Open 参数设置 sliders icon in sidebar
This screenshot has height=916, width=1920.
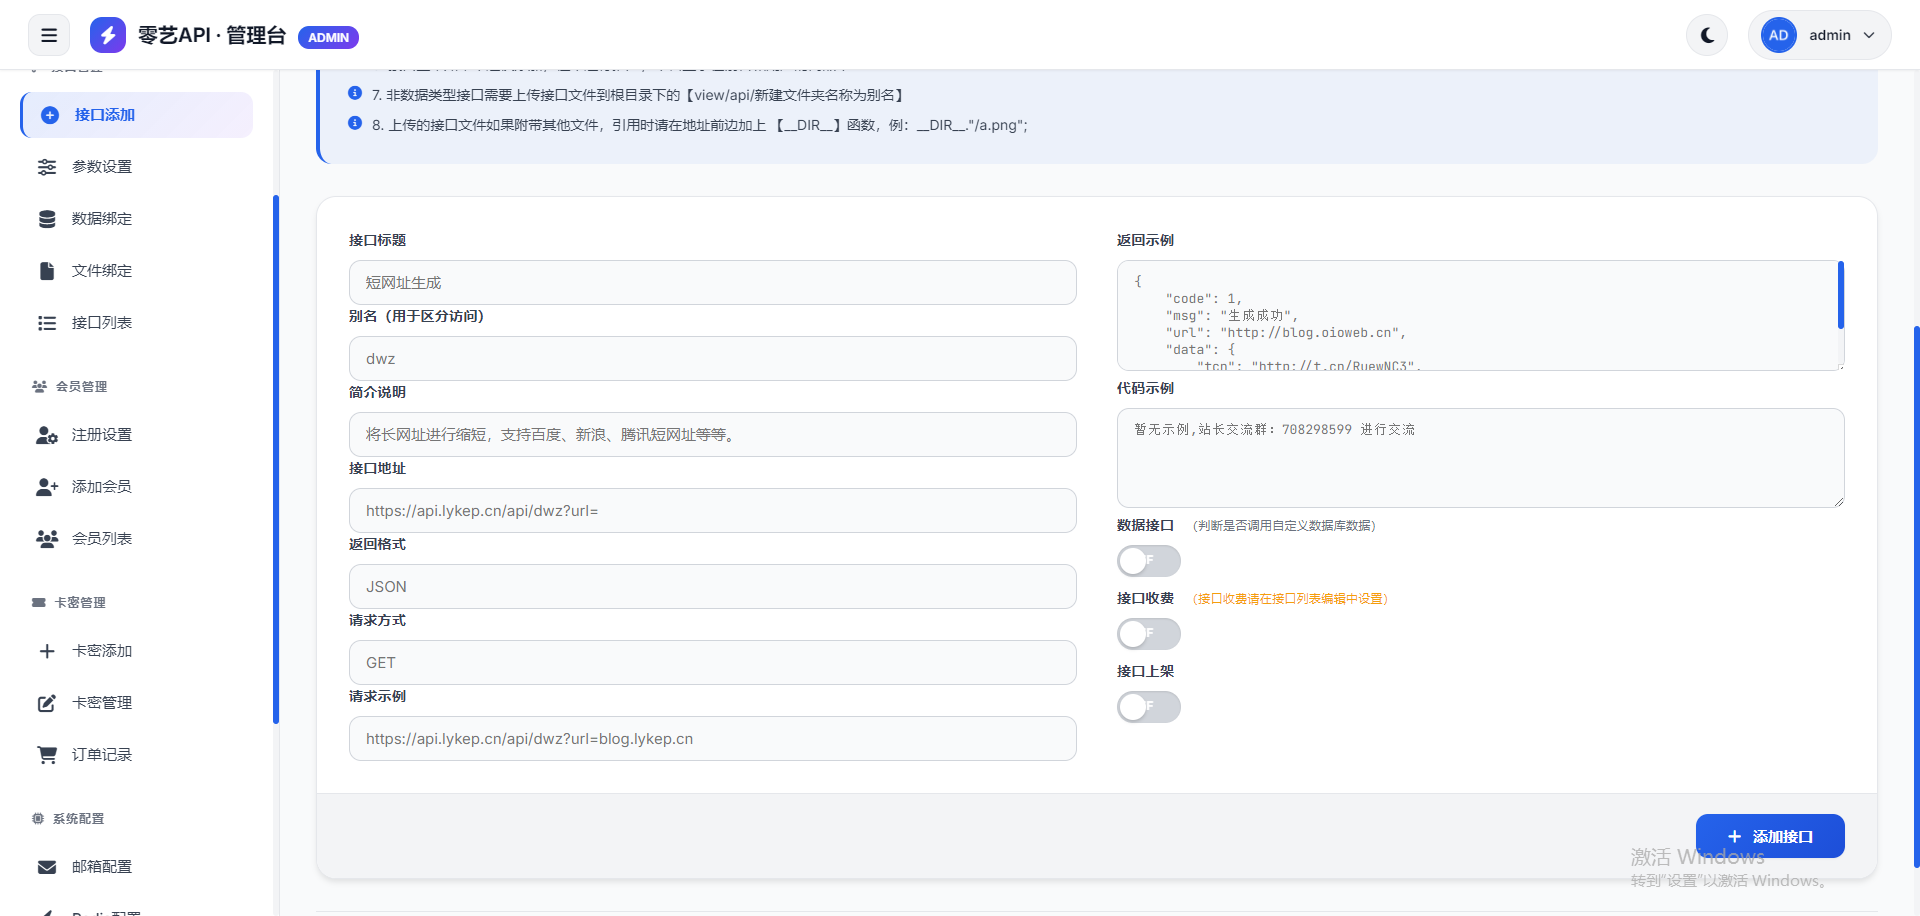(47, 167)
